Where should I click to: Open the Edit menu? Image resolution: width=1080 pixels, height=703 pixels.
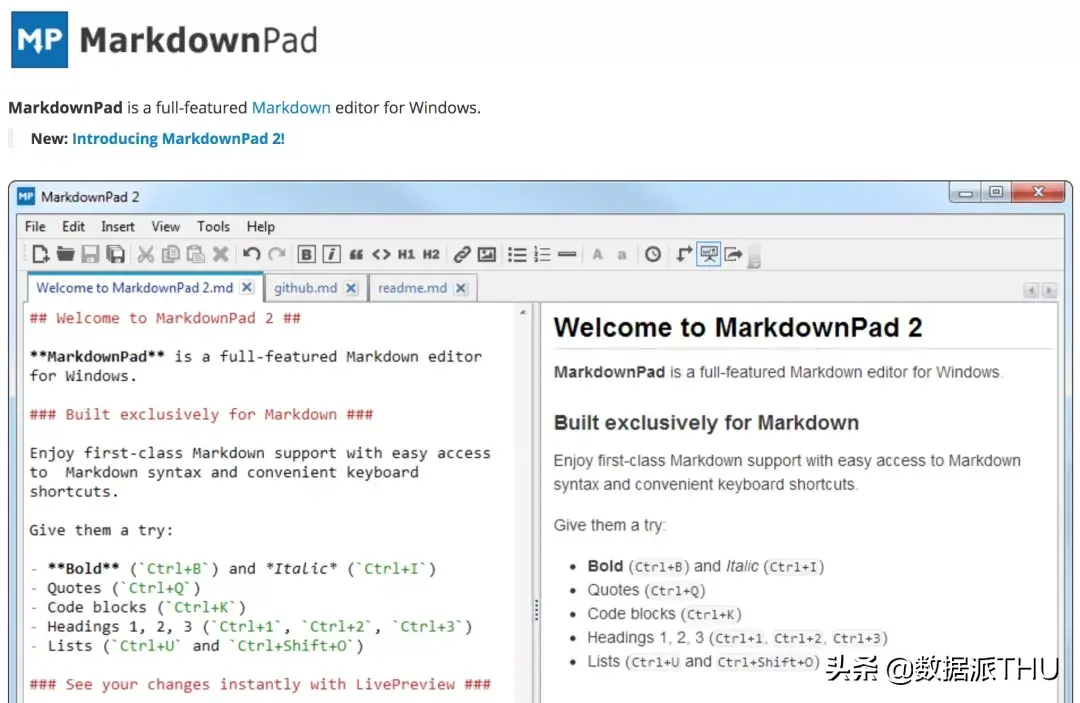click(x=73, y=227)
